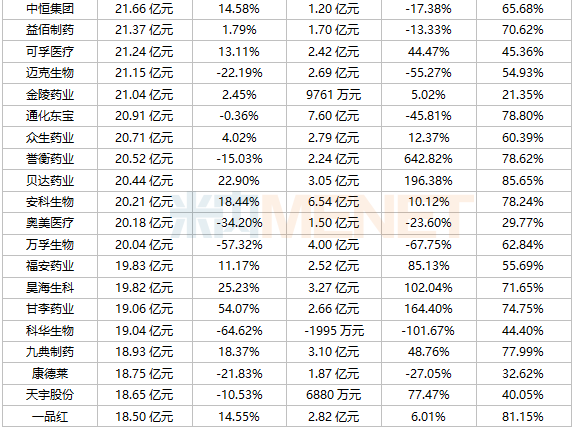Image resolution: width=574 pixels, height=427 pixels.
Task: Select 金陵药业 profit cell 9761 万元
Action: [334, 94]
